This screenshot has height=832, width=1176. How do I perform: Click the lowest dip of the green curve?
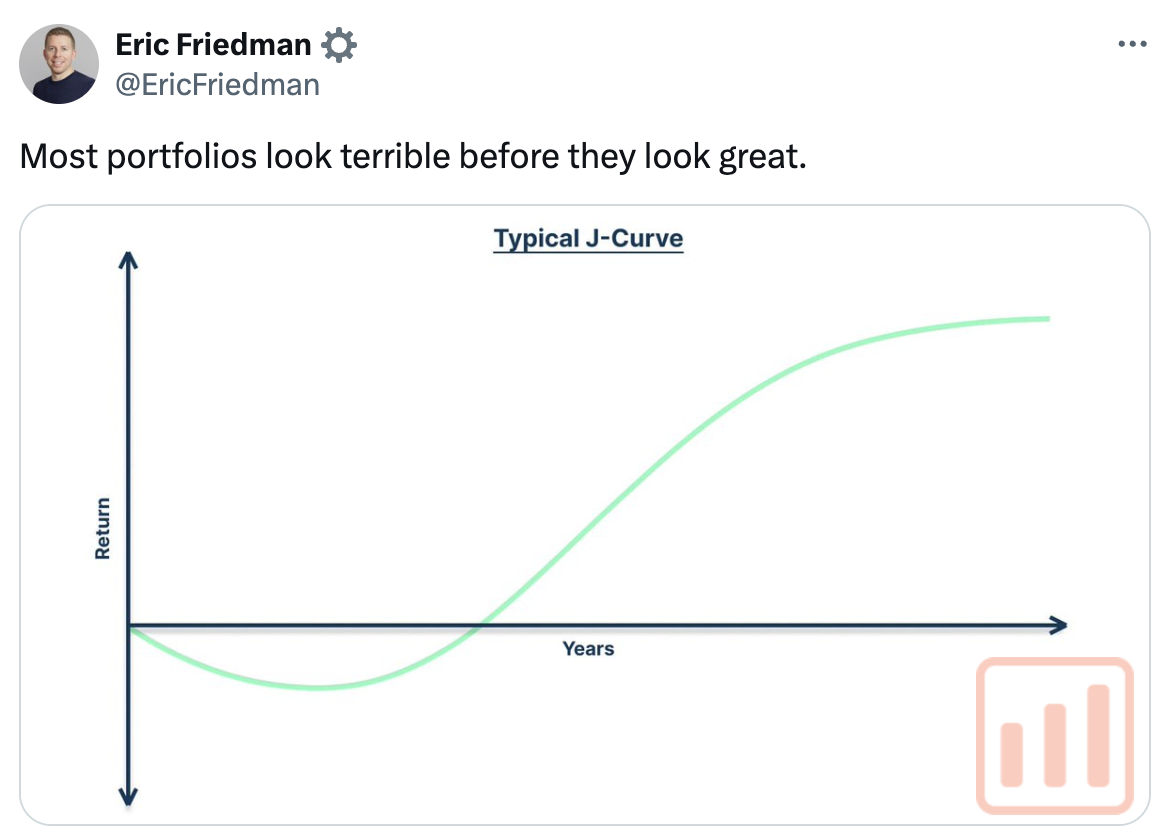318,687
